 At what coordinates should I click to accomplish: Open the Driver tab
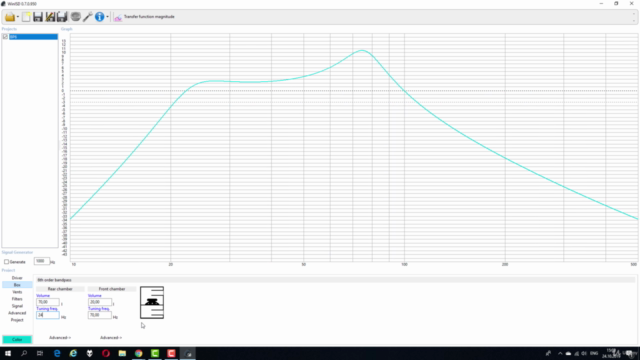coord(17,278)
